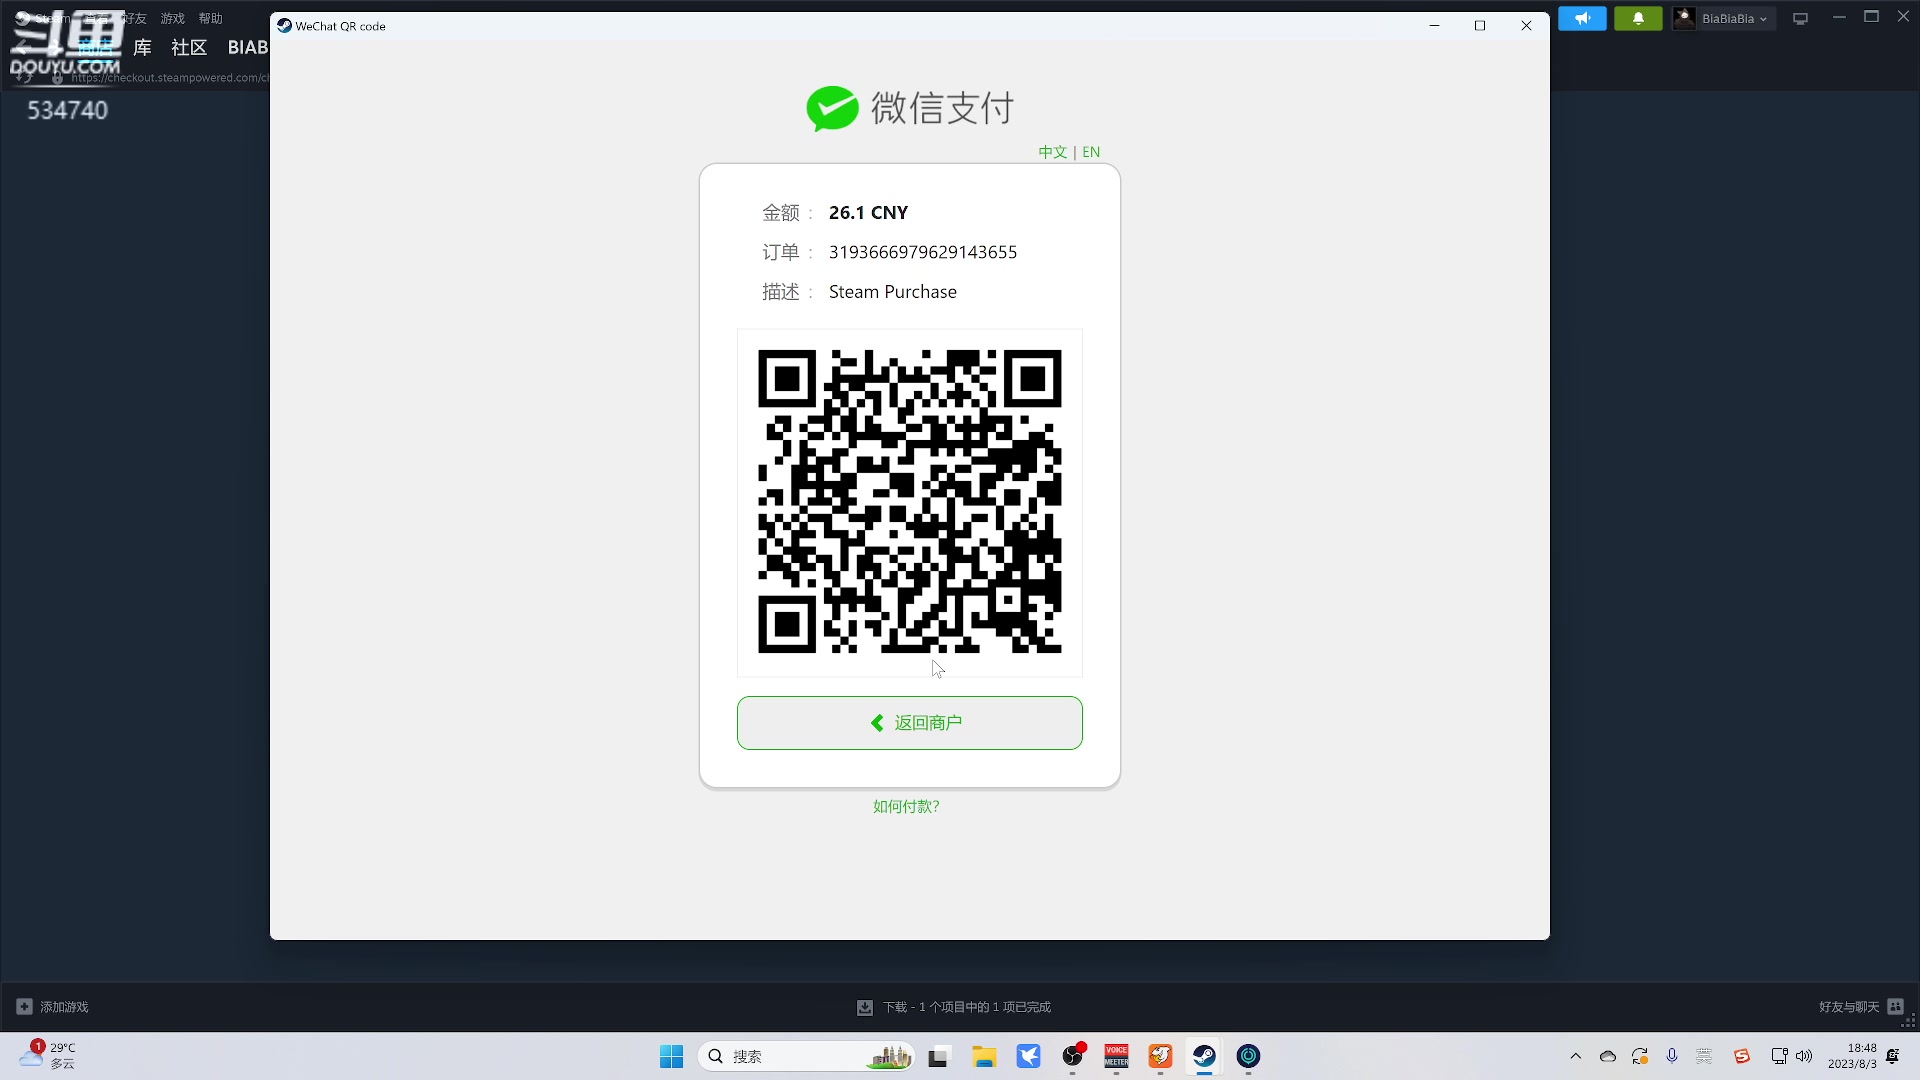Open volume control tray icon
This screenshot has width=1920, height=1080.
pyautogui.click(x=1804, y=1056)
